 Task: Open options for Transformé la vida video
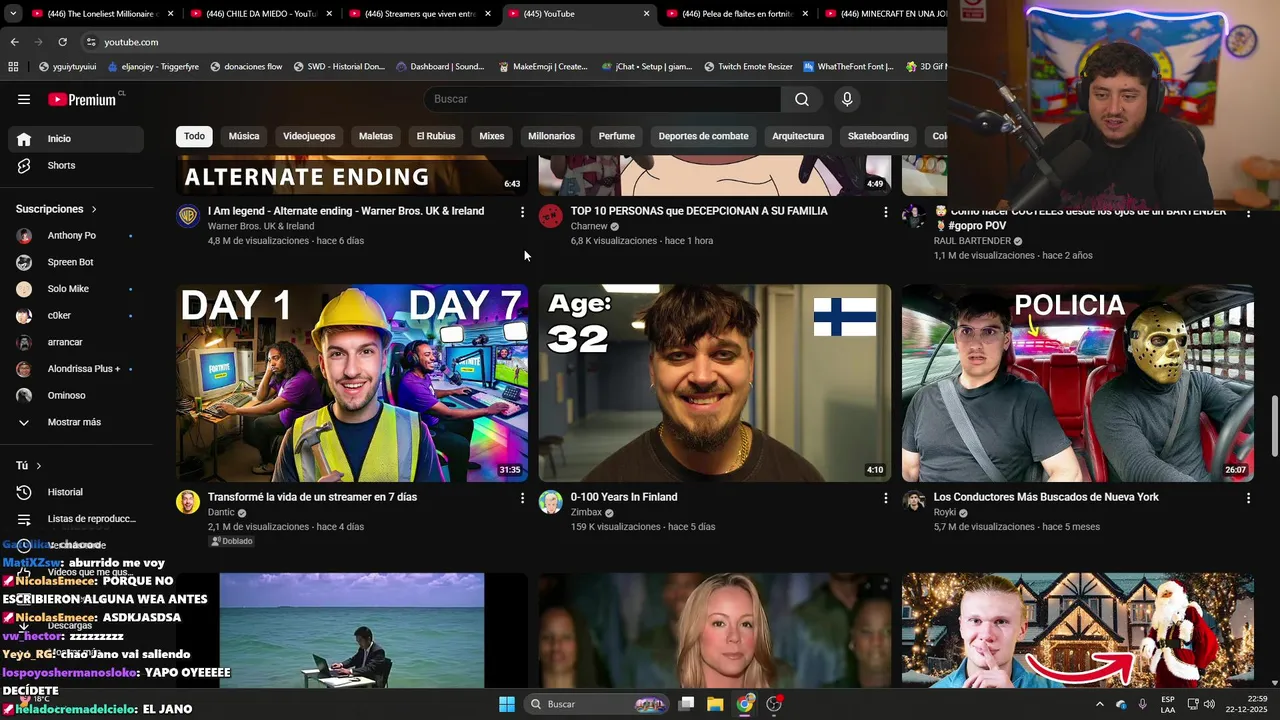522,498
